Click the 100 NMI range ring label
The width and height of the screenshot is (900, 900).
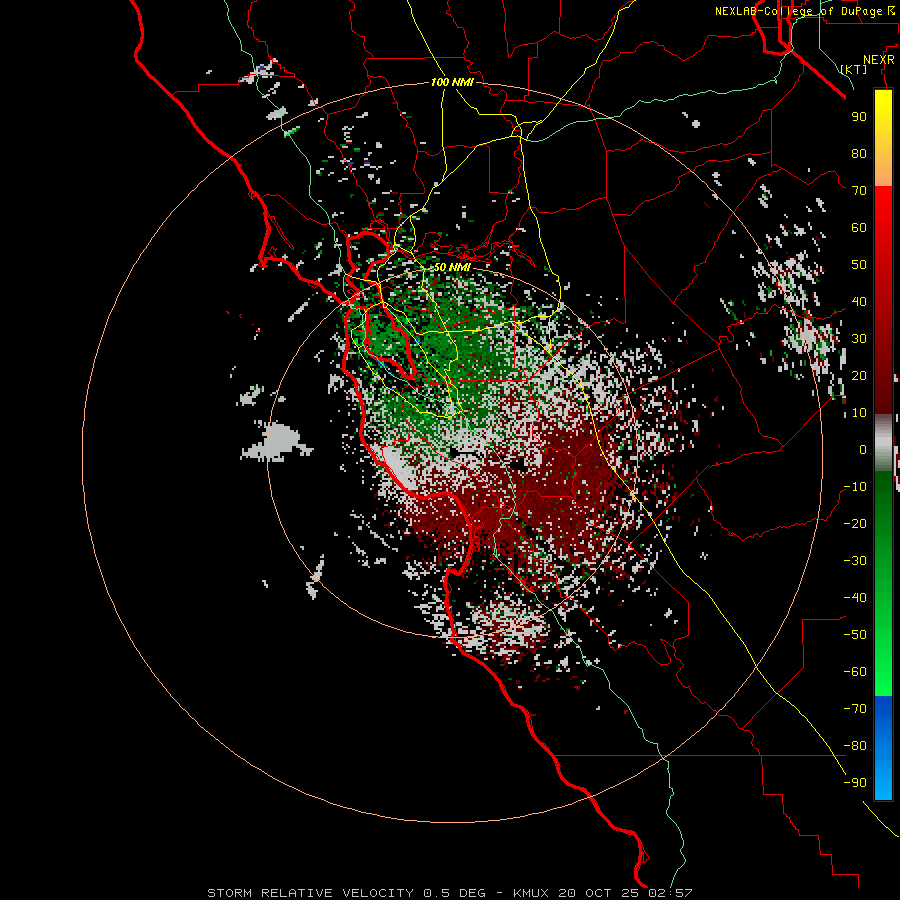pos(452,82)
